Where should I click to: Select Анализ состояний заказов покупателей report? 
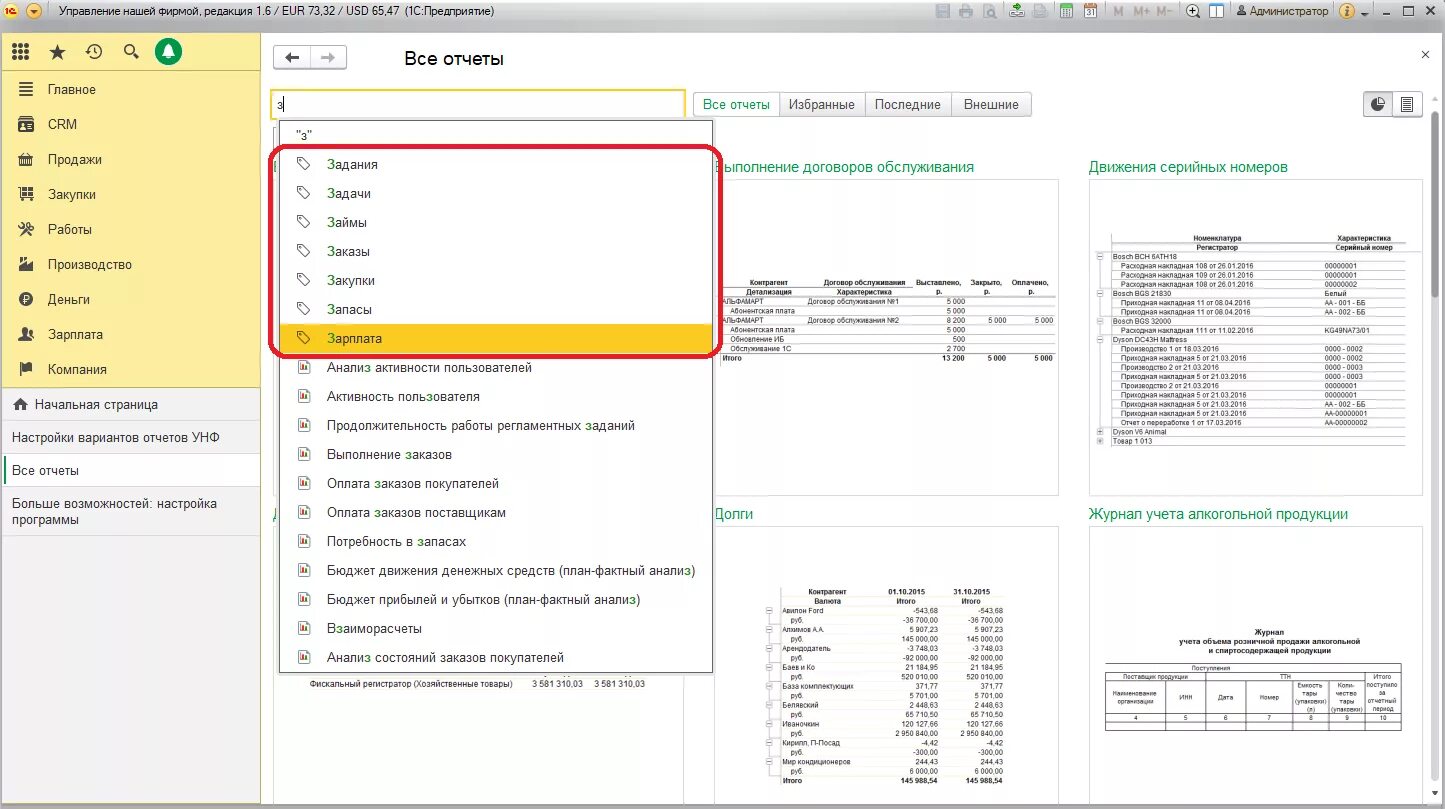(496, 657)
